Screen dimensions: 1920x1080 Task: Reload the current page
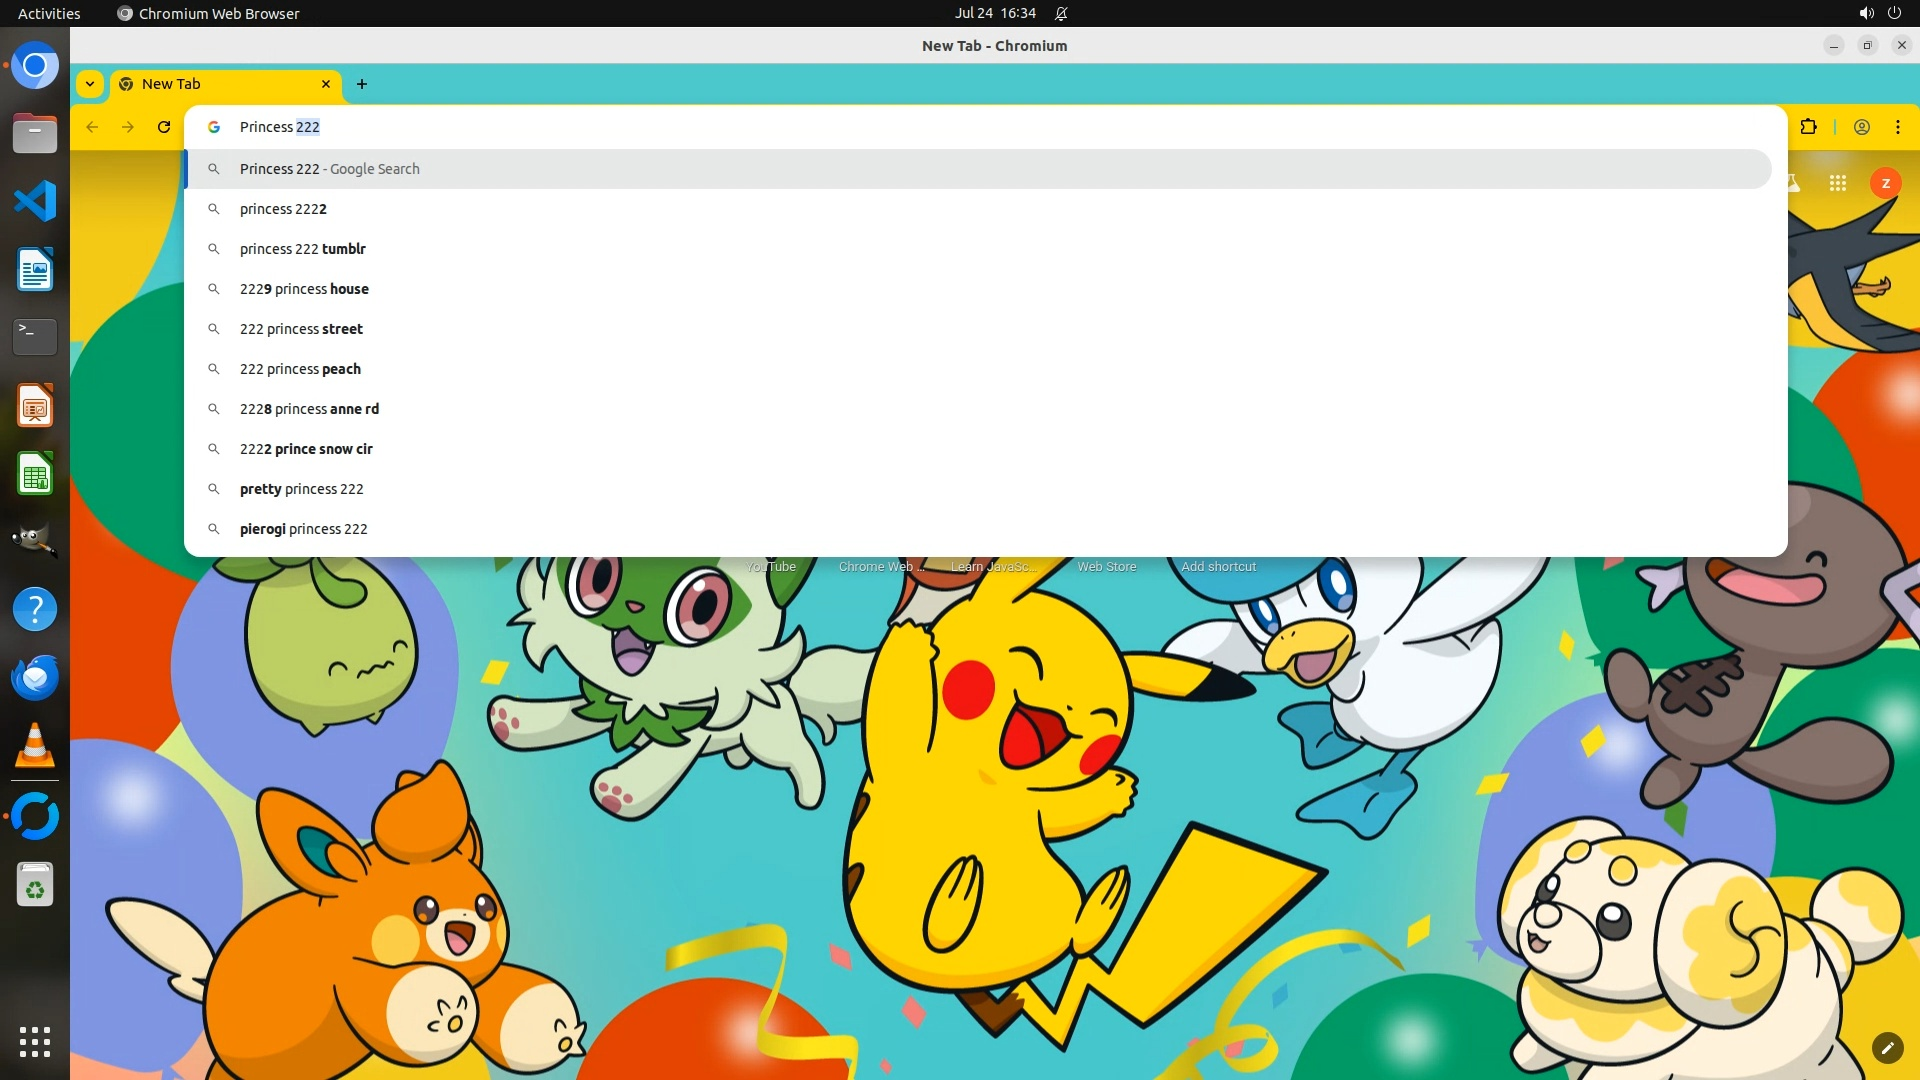tap(164, 127)
